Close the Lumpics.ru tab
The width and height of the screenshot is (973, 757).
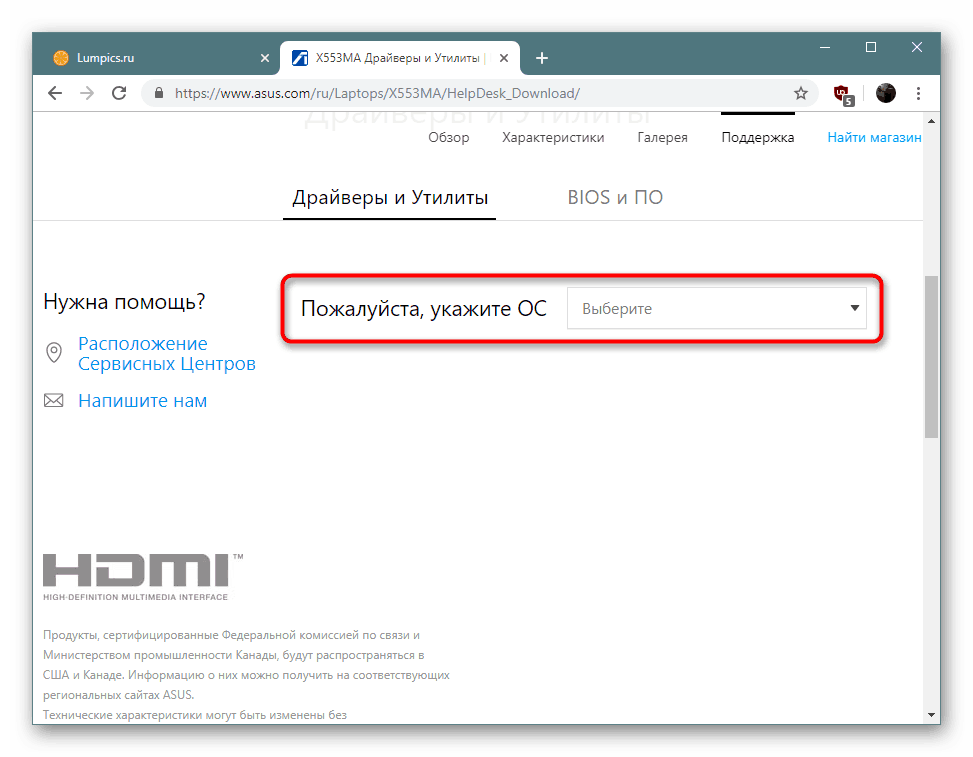[x=265, y=58]
